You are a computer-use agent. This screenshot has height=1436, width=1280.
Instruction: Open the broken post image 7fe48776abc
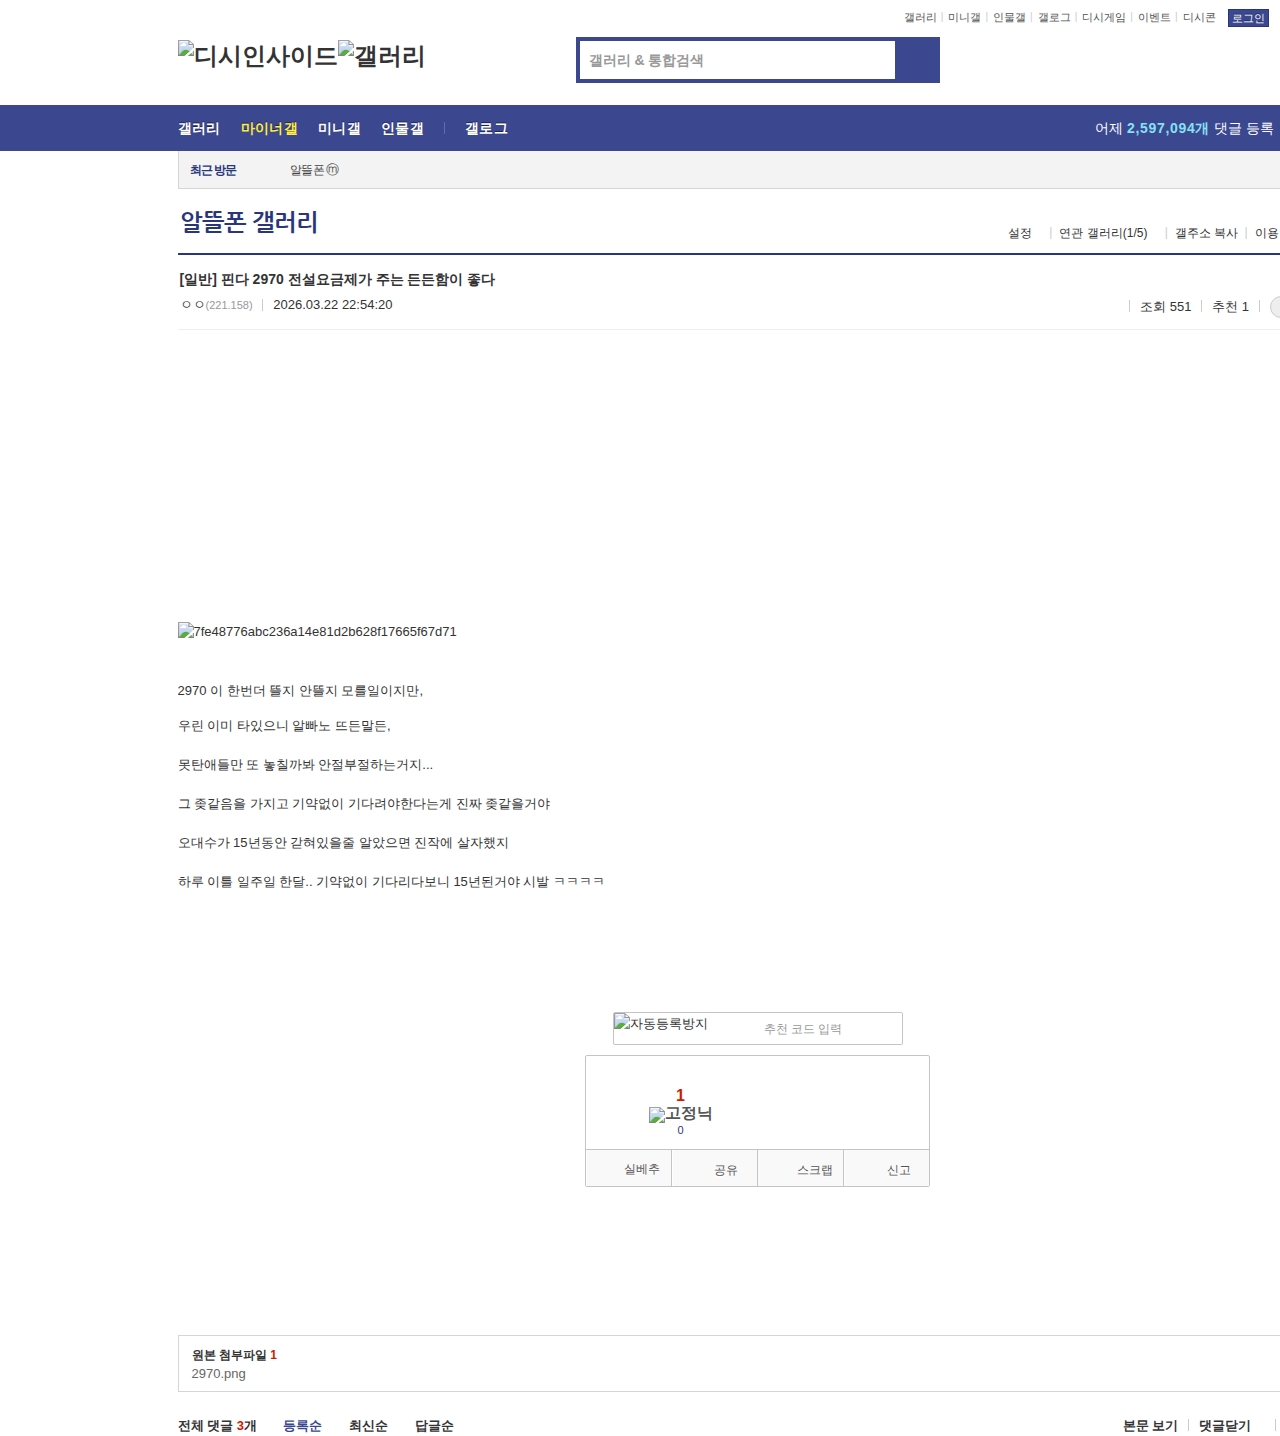tap(317, 631)
